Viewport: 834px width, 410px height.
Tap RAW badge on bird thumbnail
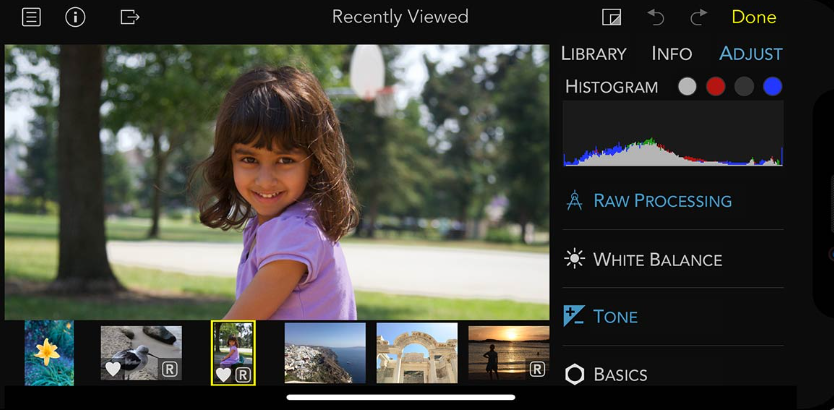coord(170,369)
